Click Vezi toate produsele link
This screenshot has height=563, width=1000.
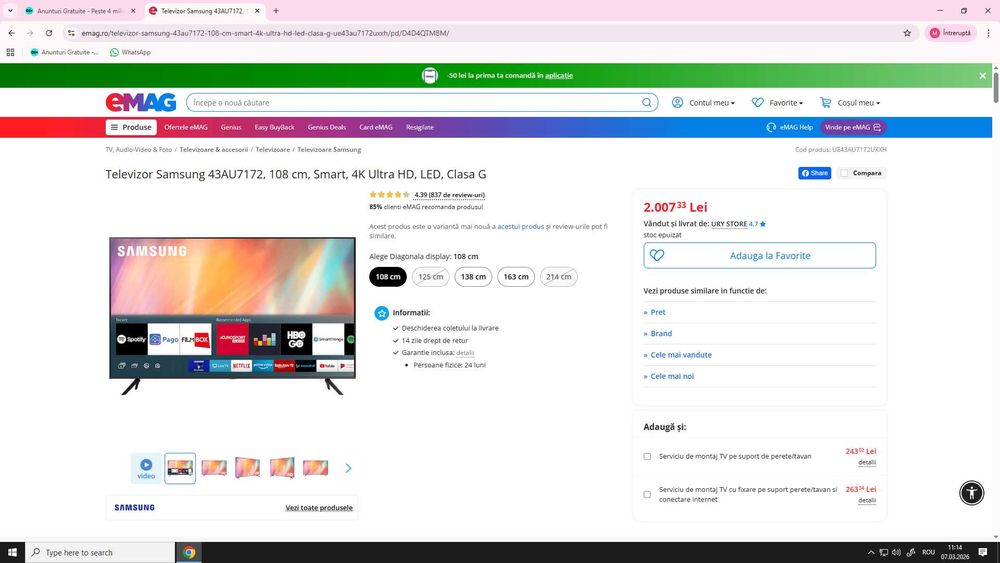[x=319, y=508]
